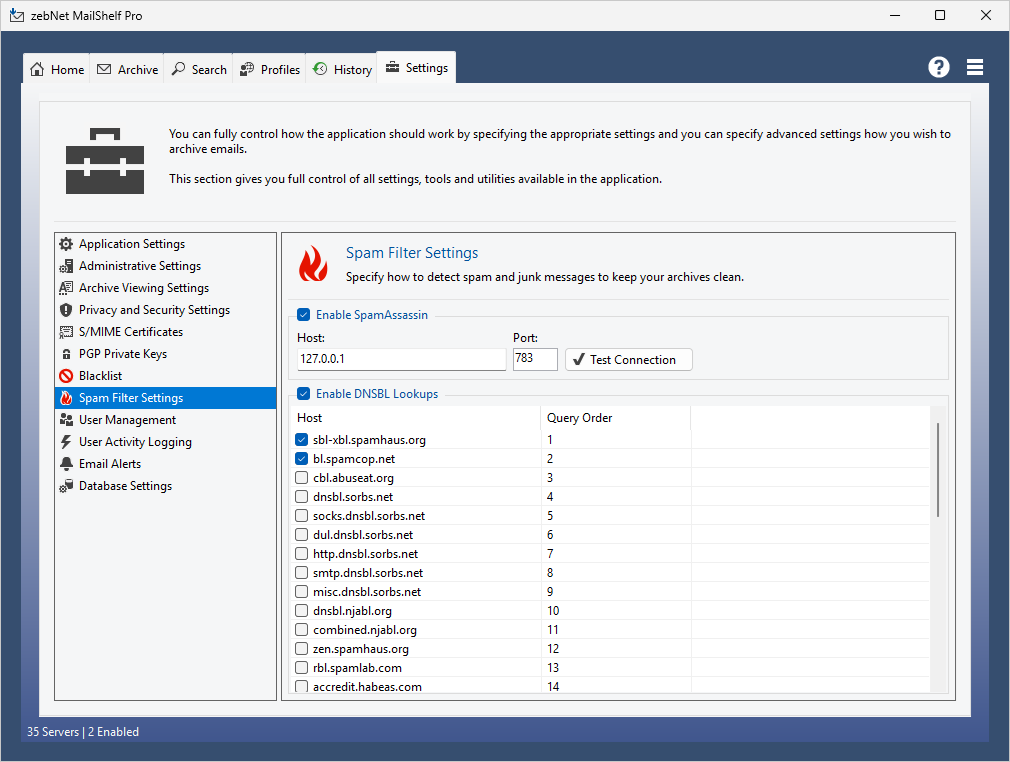This screenshot has height=762, width=1010.
Task: Click the Application Settings gear icon
Action: tap(66, 244)
